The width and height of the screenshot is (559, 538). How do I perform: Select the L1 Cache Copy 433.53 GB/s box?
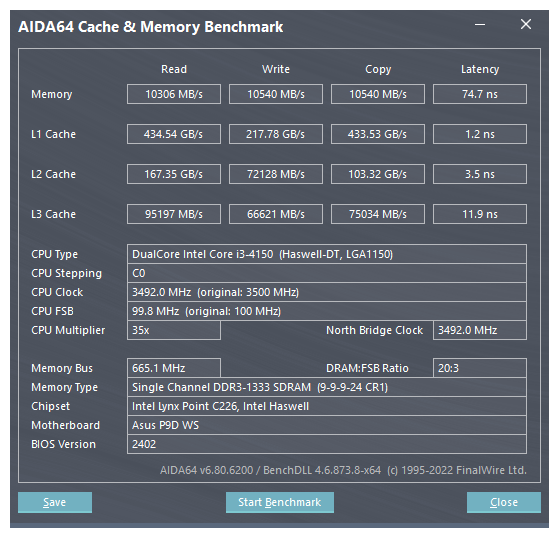tap(378, 134)
